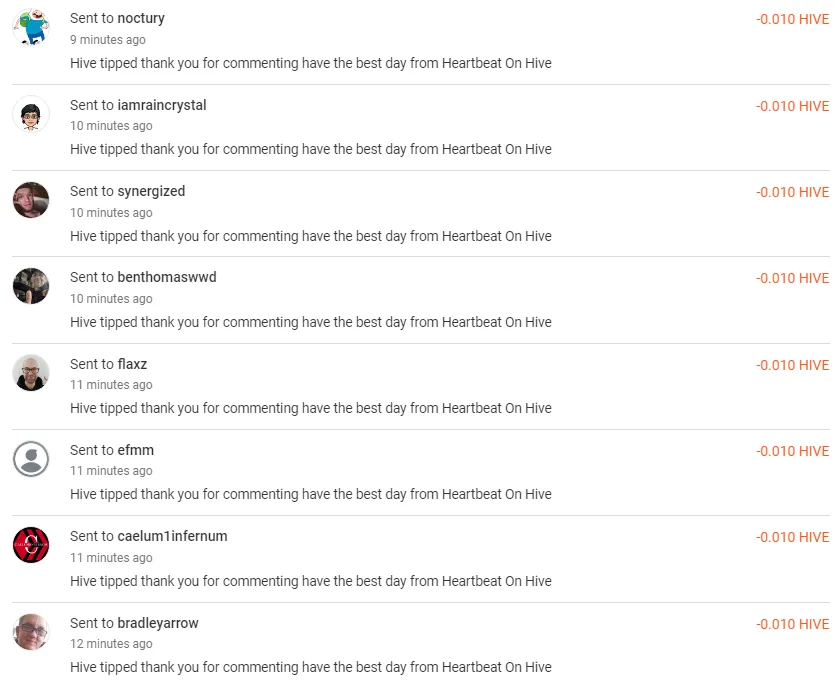Viewport: 840px width, 686px height.
Task: Visit iamraincrystal's profile via username
Action: click(162, 105)
